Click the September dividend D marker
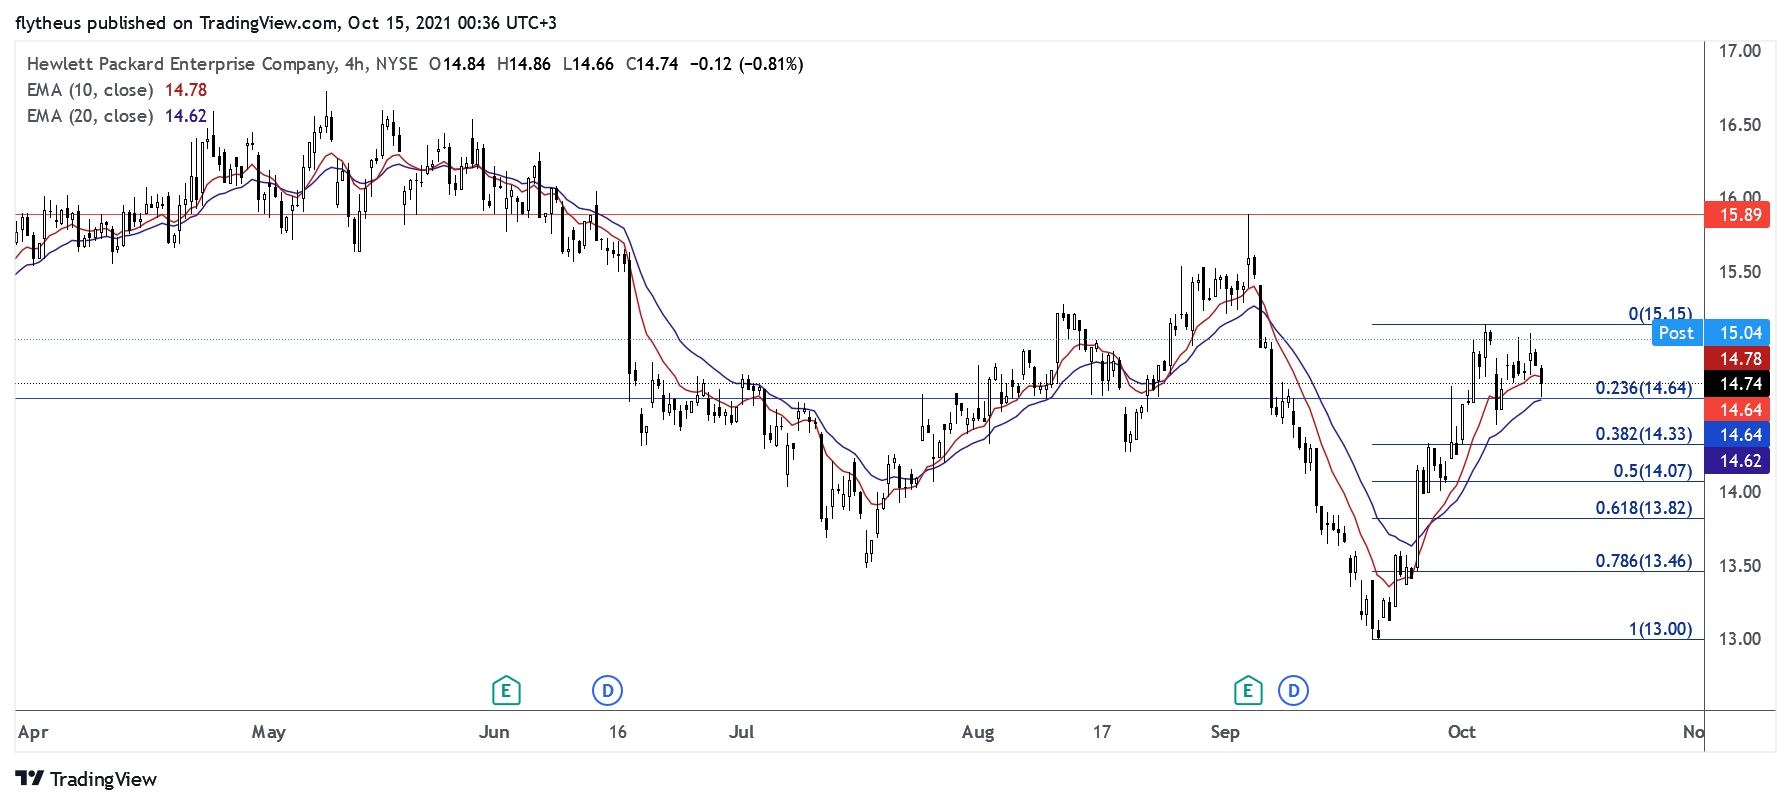The image size is (1791, 805). tap(1293, 690)
